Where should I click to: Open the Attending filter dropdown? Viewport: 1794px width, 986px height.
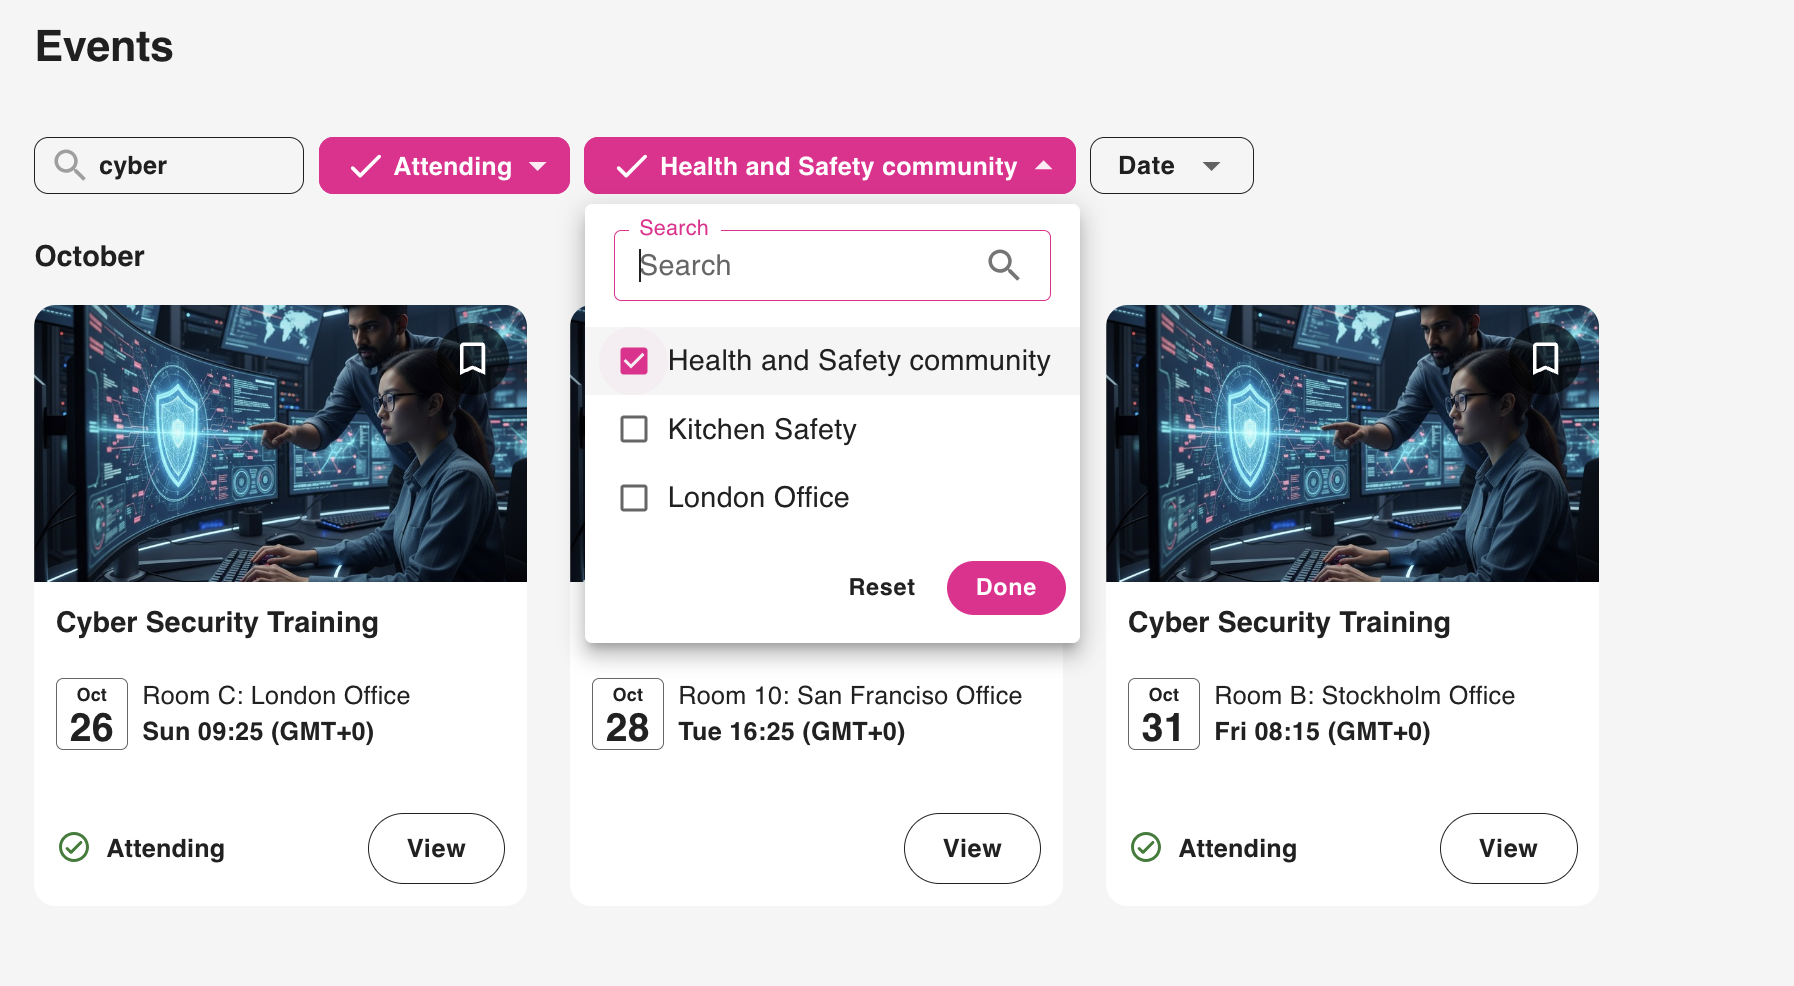(444, 166)
